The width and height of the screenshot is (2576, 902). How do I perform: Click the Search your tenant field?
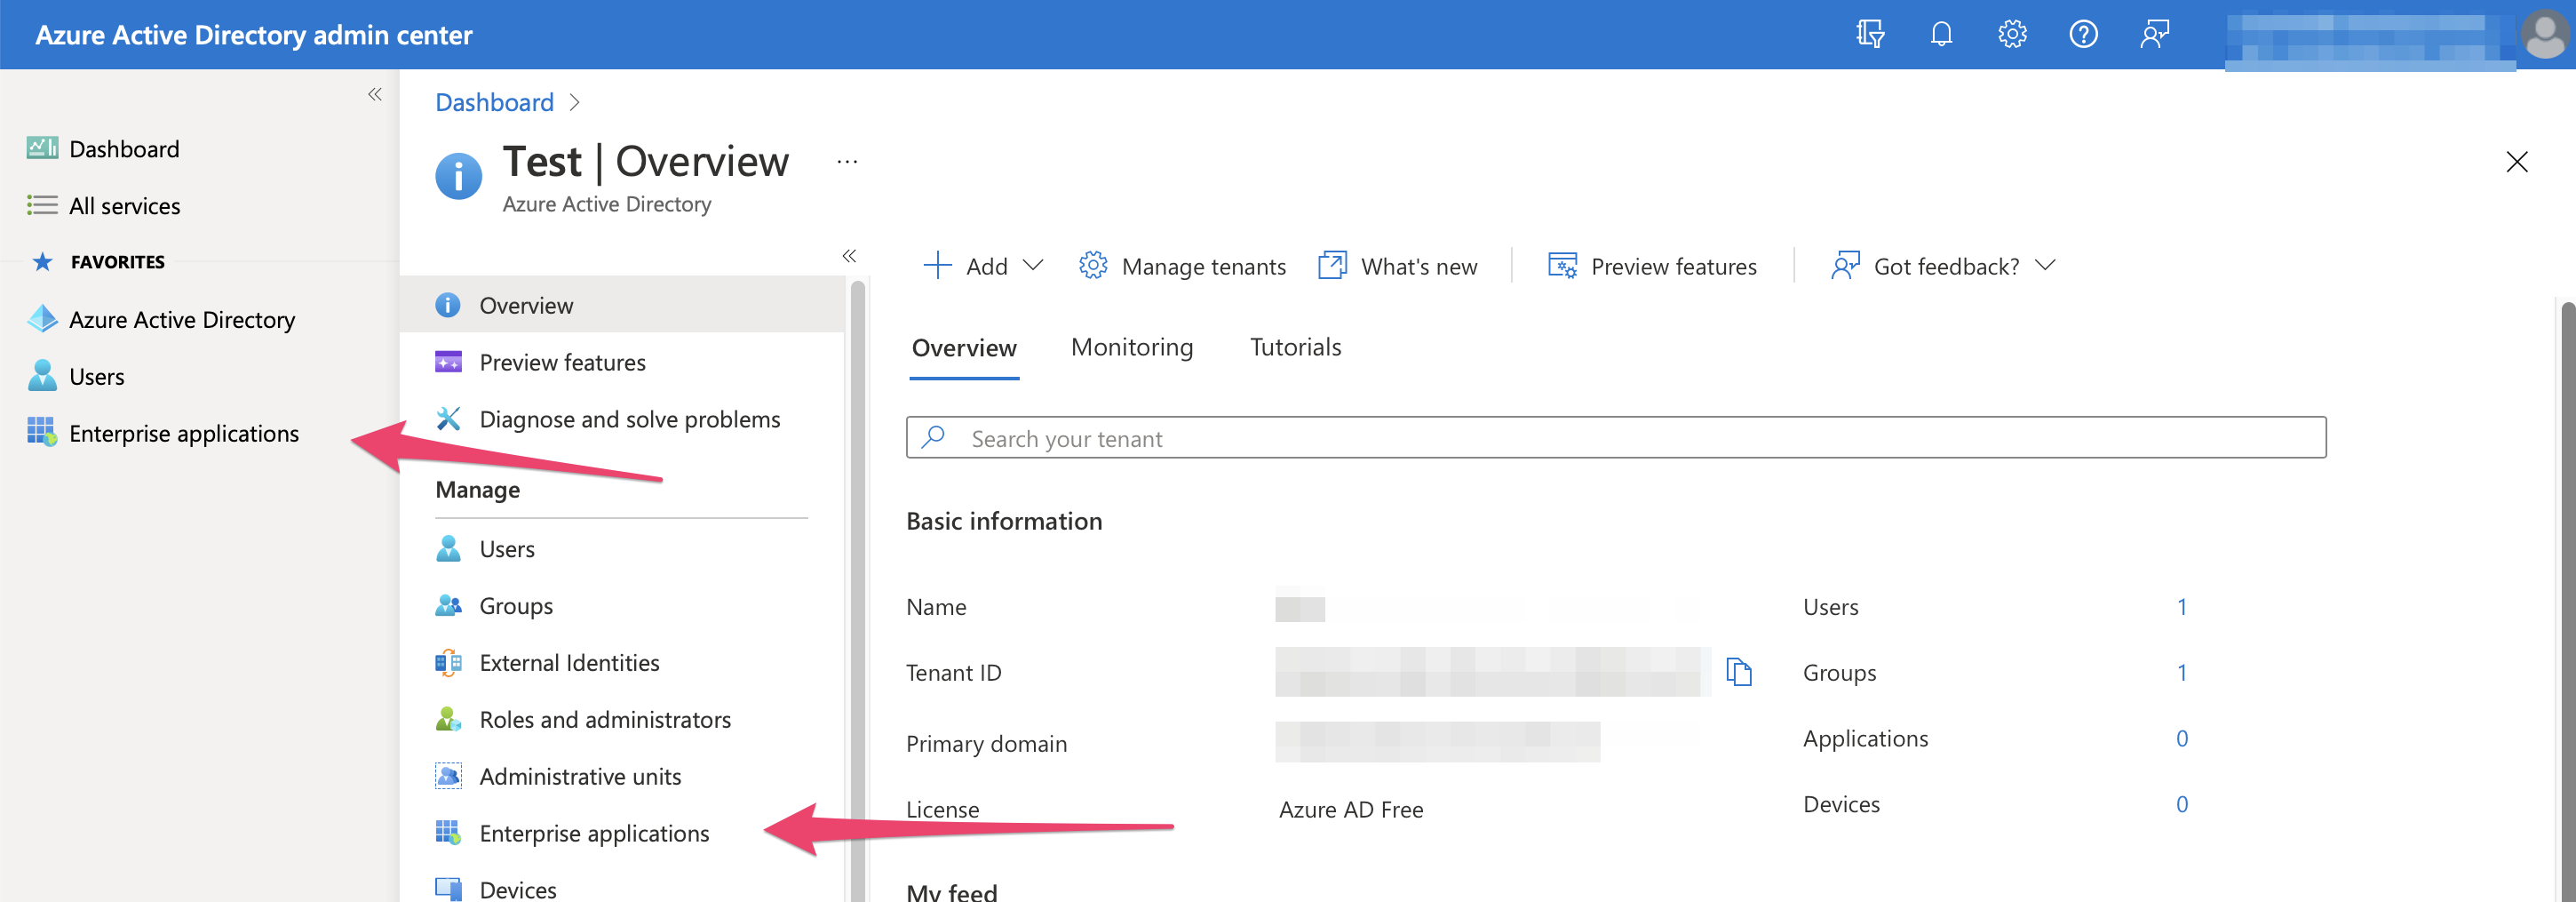(1615, 438)
